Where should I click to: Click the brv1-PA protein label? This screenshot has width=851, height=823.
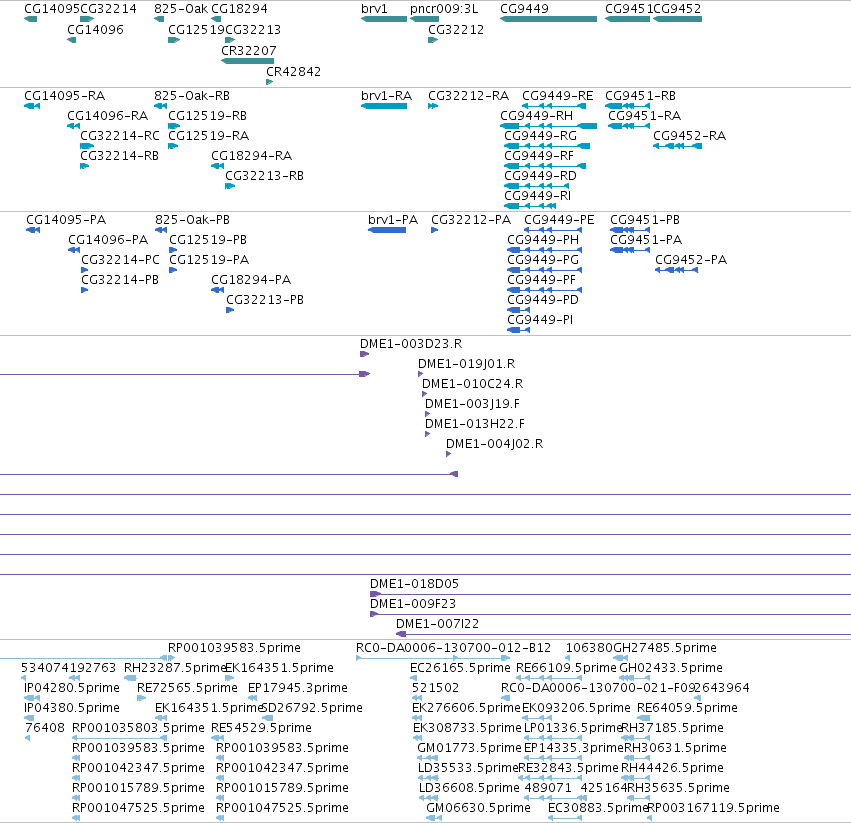coord(393,220)
